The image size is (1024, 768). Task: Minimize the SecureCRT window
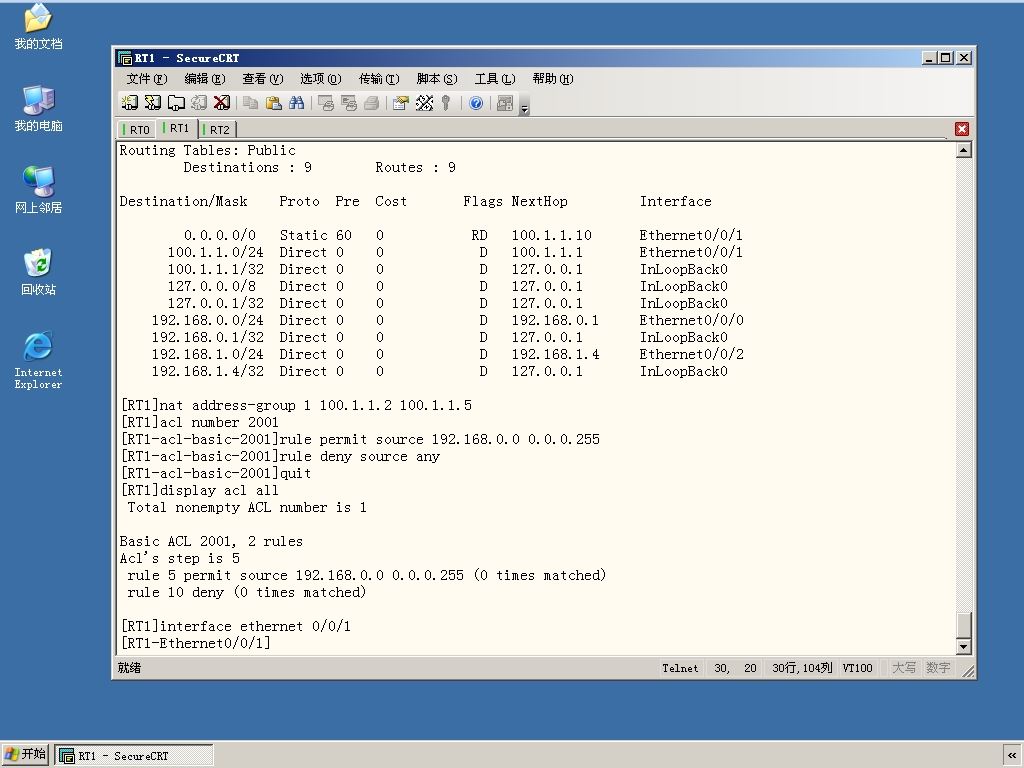[x=930, y=58]
